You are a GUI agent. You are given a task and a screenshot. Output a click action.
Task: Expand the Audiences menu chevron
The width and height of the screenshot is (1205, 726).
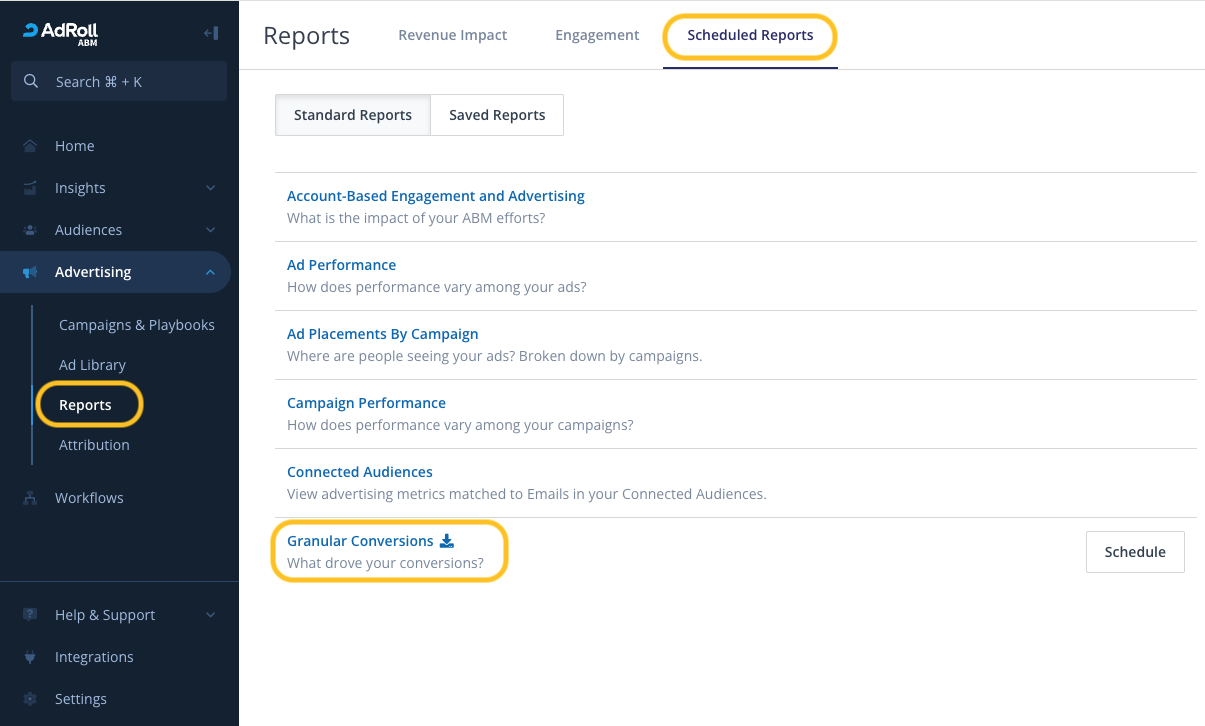(x=210, y=230)
